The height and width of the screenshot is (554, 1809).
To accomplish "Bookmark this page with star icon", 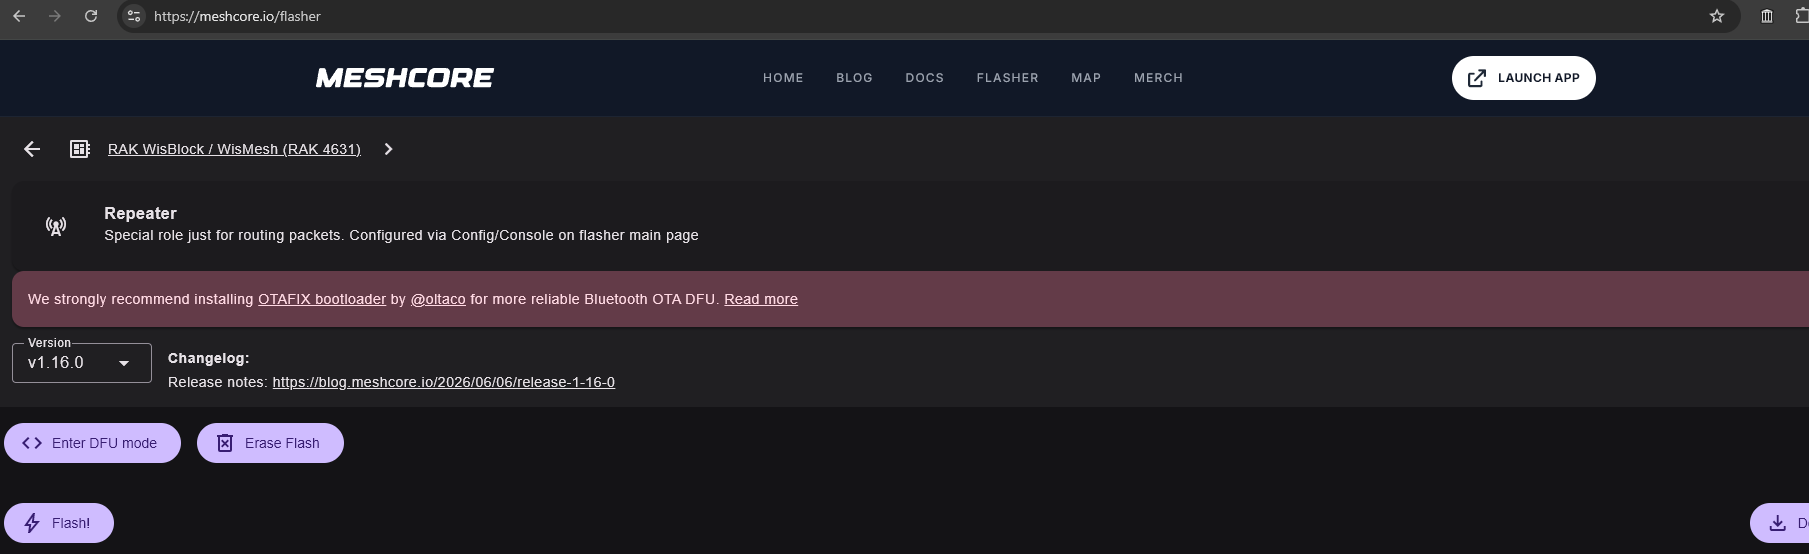I will point(1717,16).
